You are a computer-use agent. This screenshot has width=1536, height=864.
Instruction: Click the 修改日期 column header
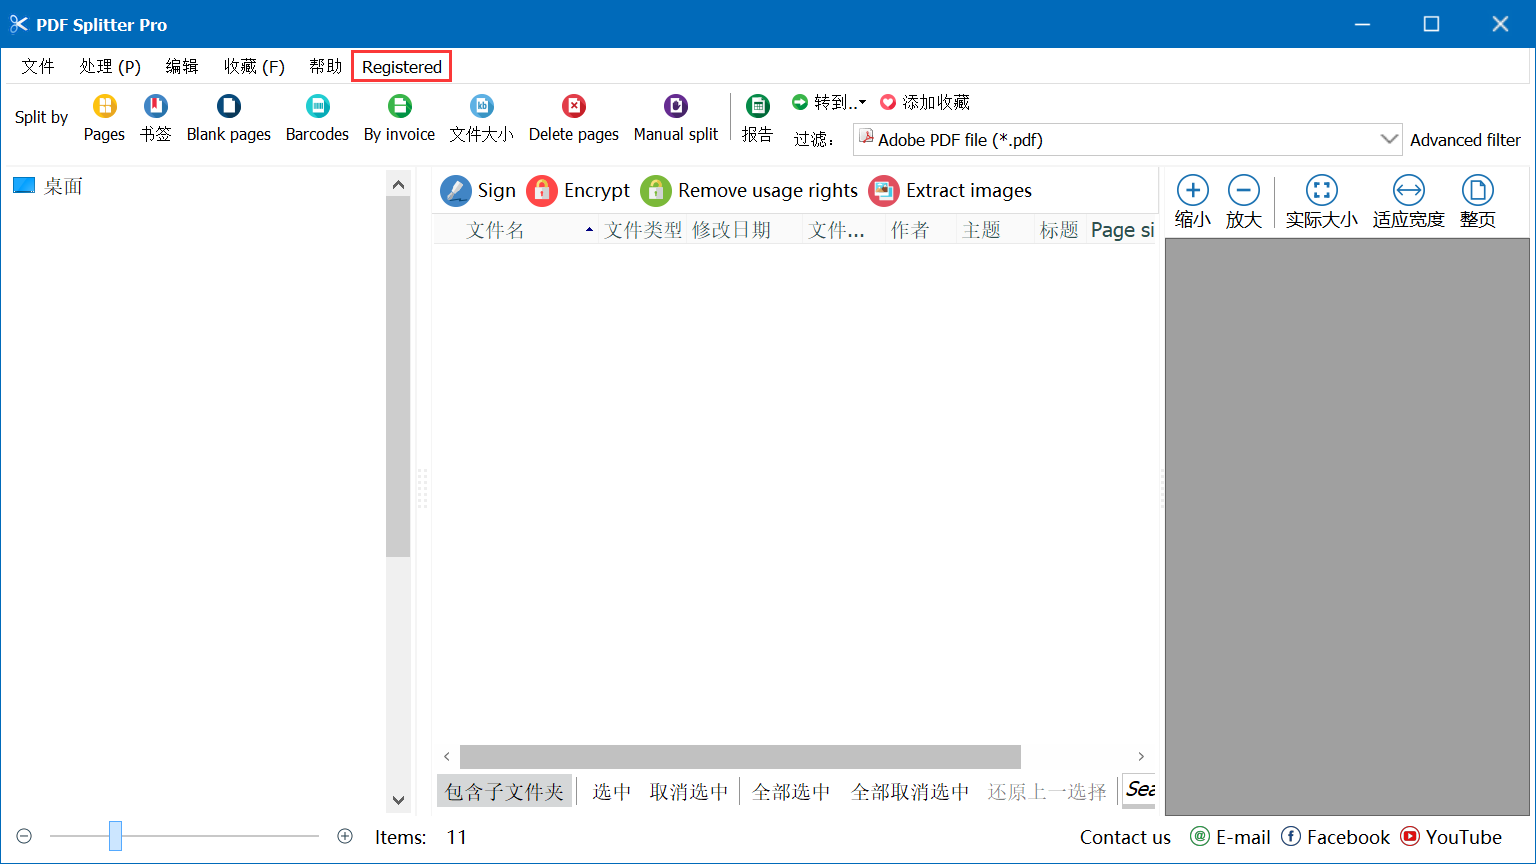(x=744, y=230)
